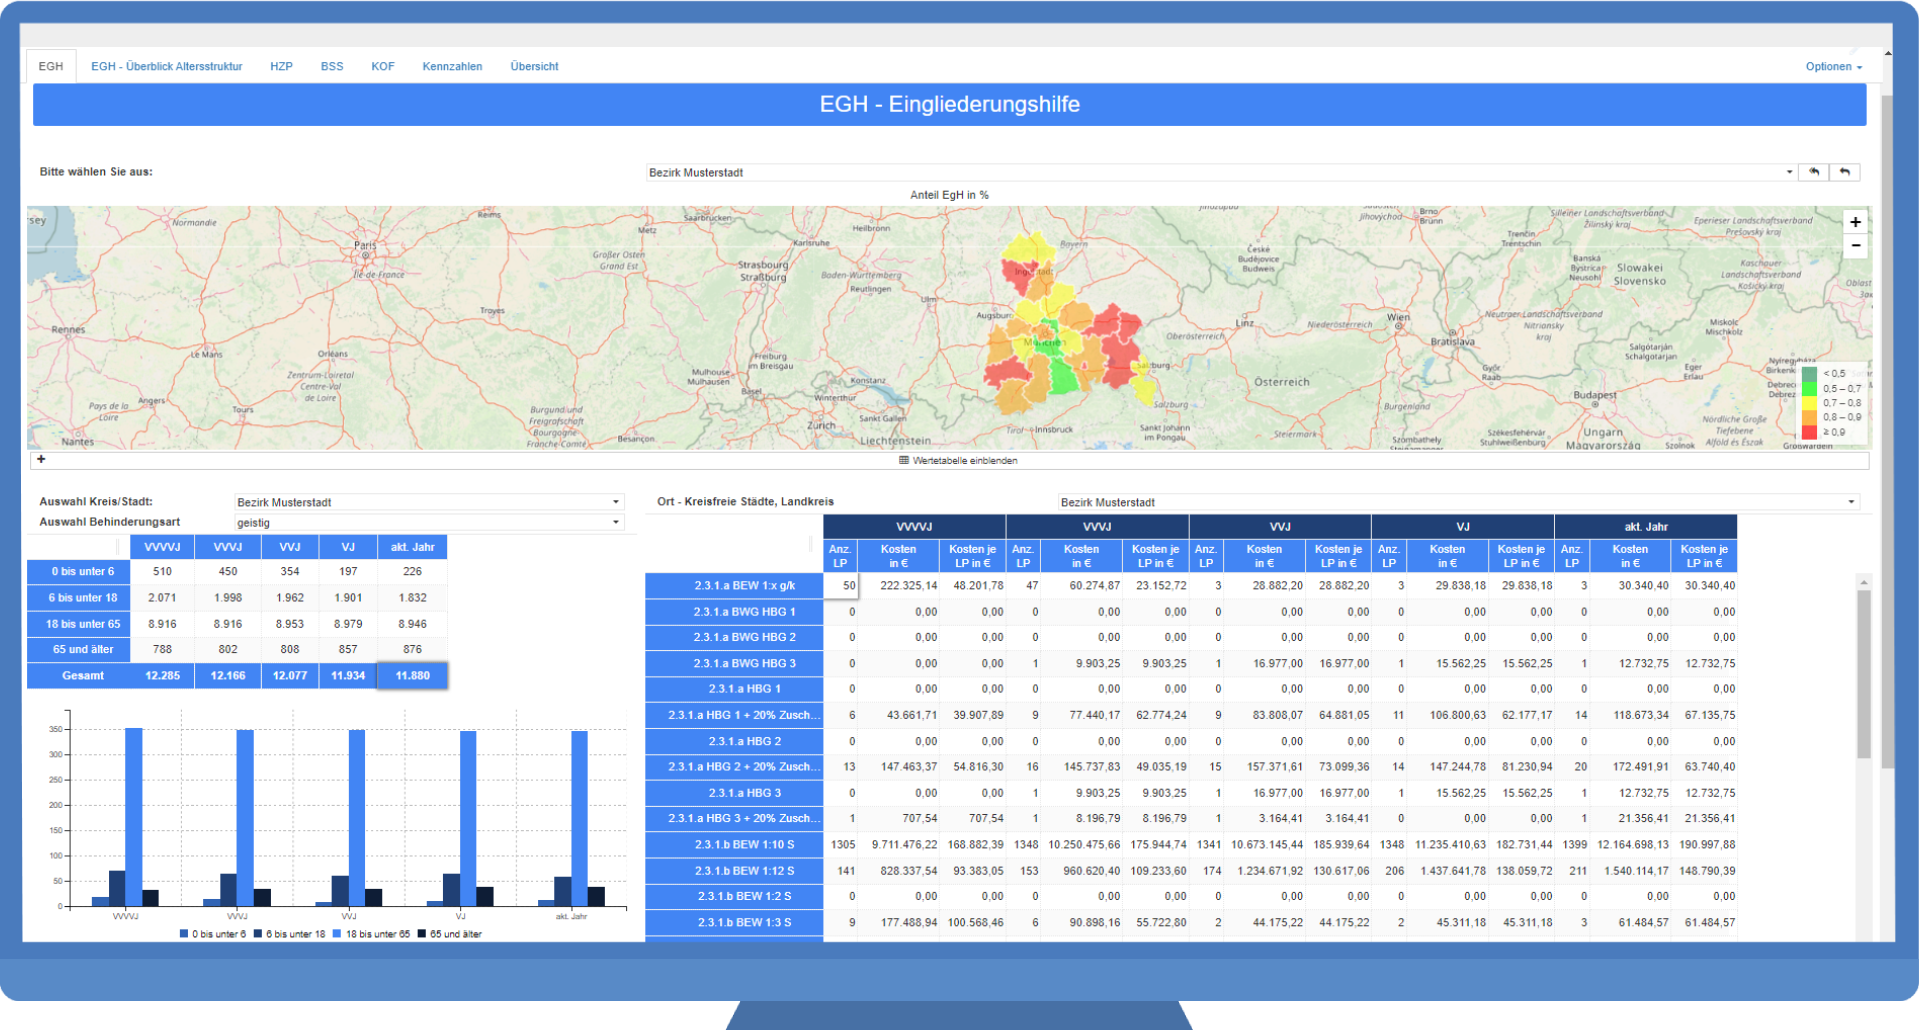Click the 'akt. Jahr' column header in age table
The image size is (1919, 1030).
(412, 547)
